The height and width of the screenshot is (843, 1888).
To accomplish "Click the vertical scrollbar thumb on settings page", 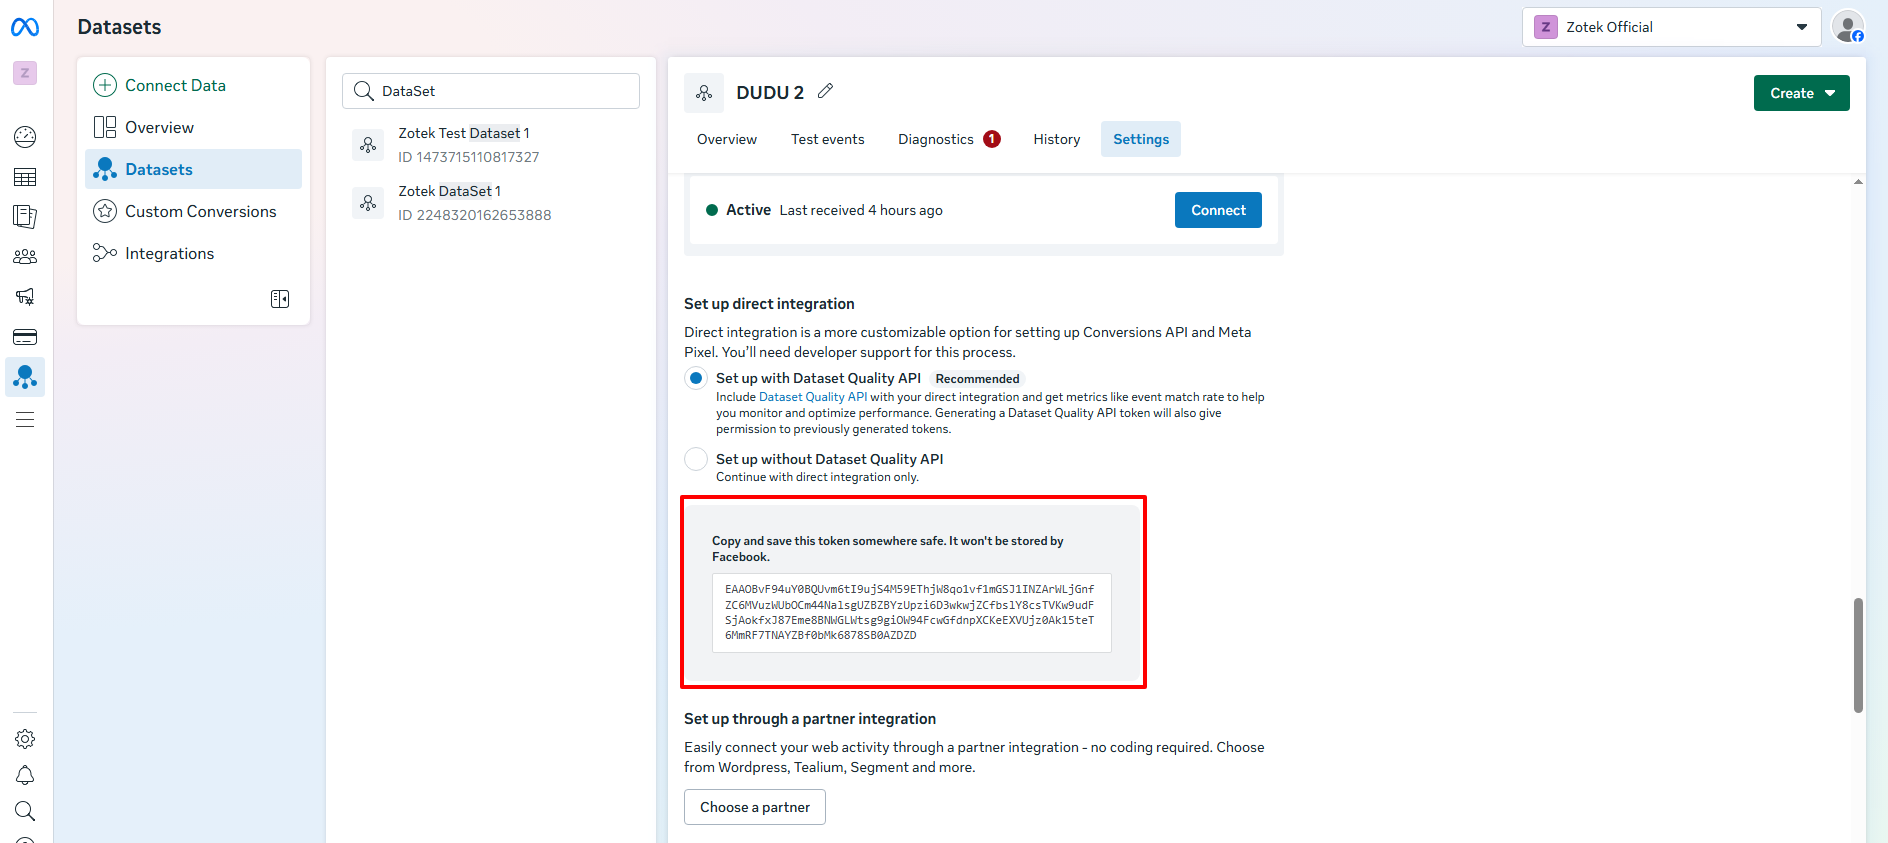I will click(1858, 655).
